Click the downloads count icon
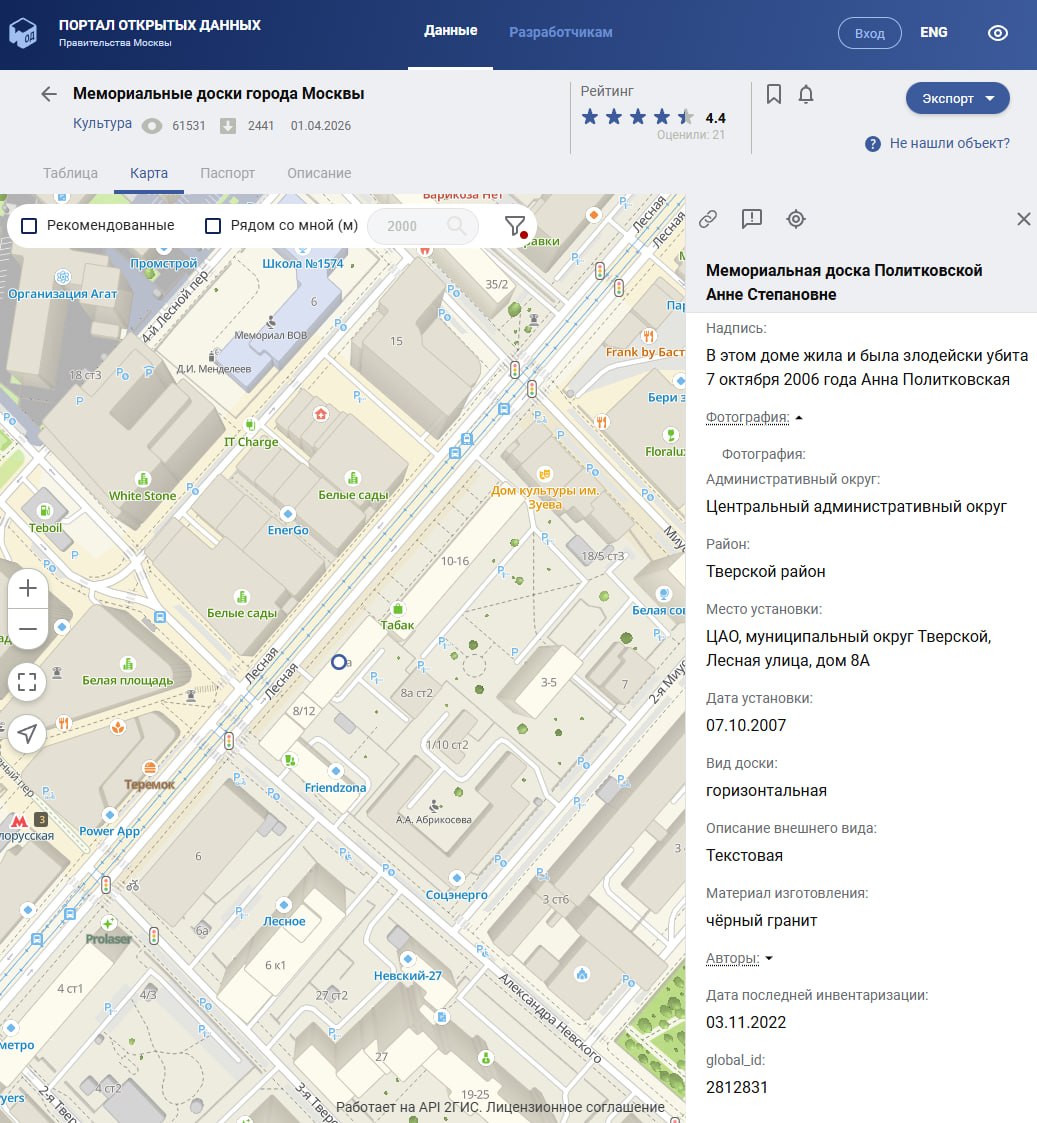Viewport: 1037px width, 1123px height. coord(227,126)
